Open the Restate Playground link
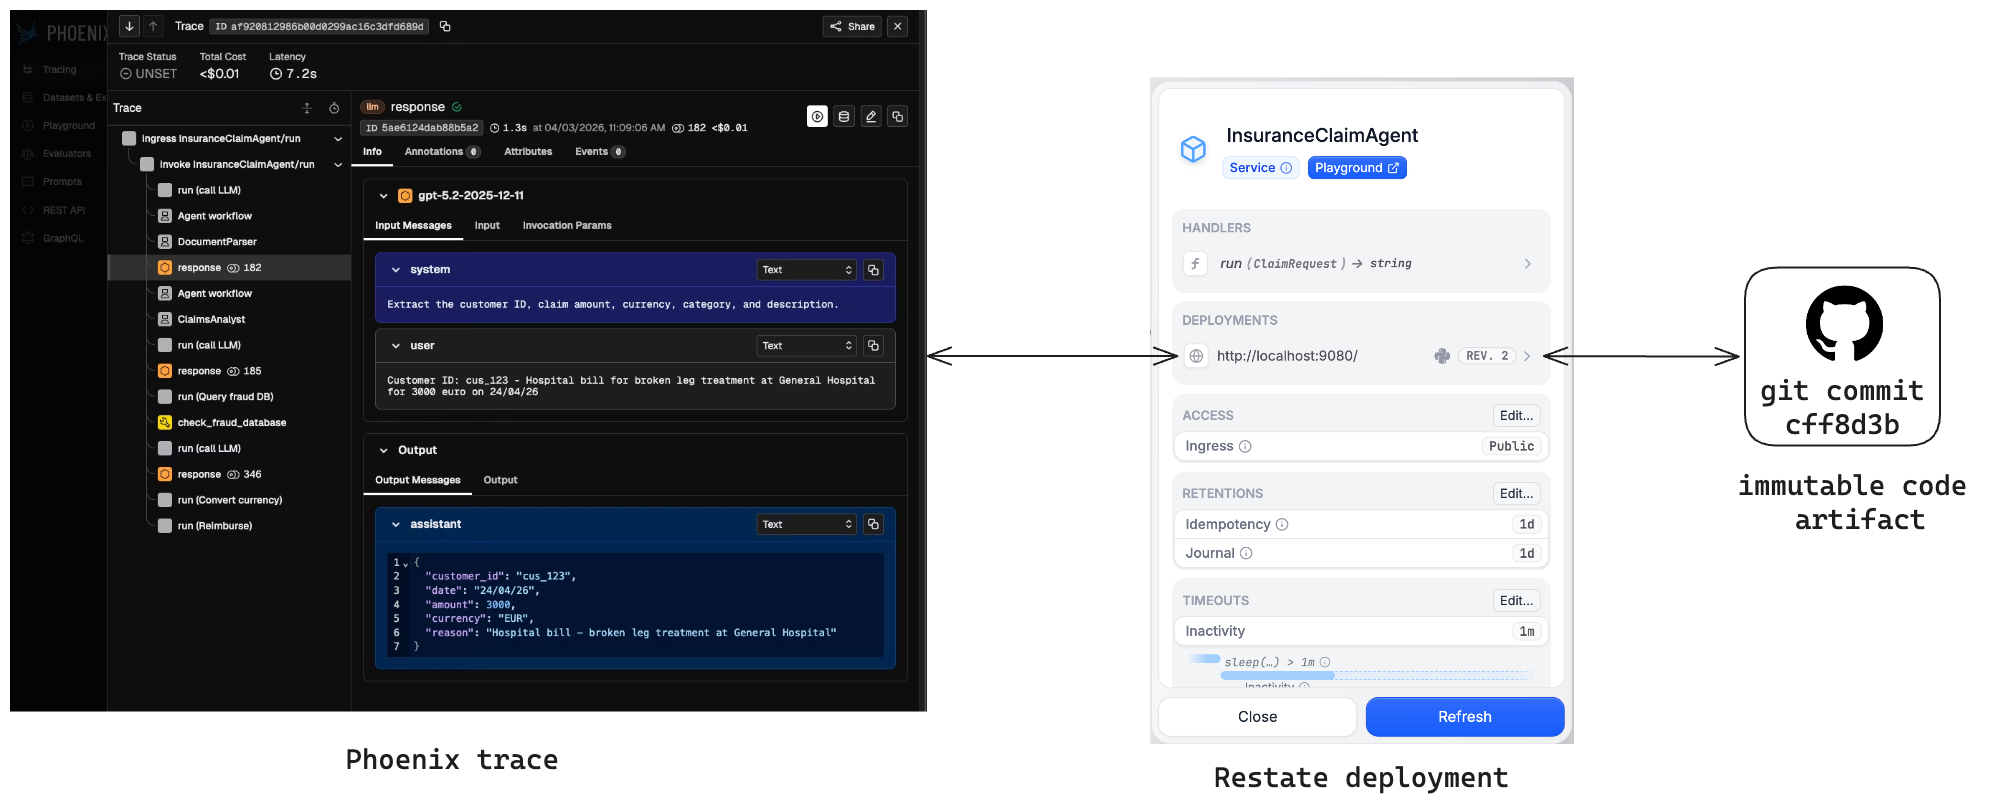This screenshot has height=804, width=1993. (1357, 168)
